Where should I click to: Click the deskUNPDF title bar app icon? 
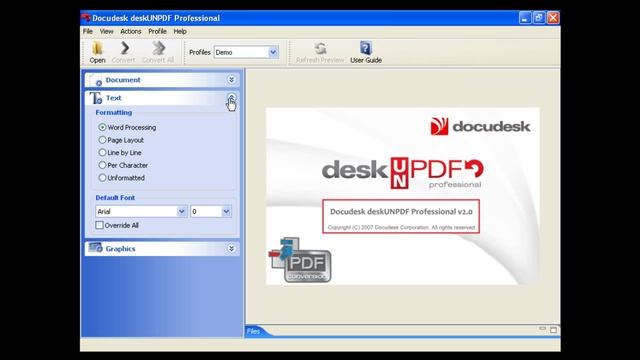click(x=86, y=18)
